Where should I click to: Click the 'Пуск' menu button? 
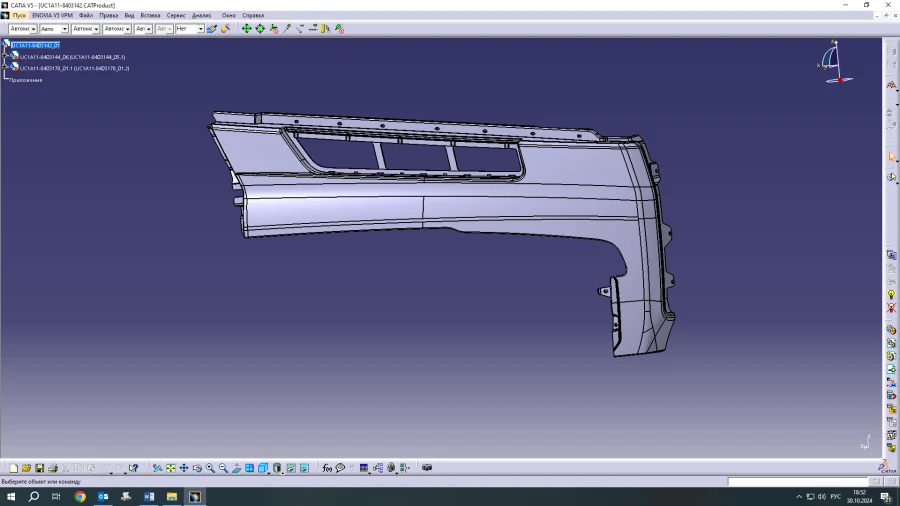click(19, 15)
